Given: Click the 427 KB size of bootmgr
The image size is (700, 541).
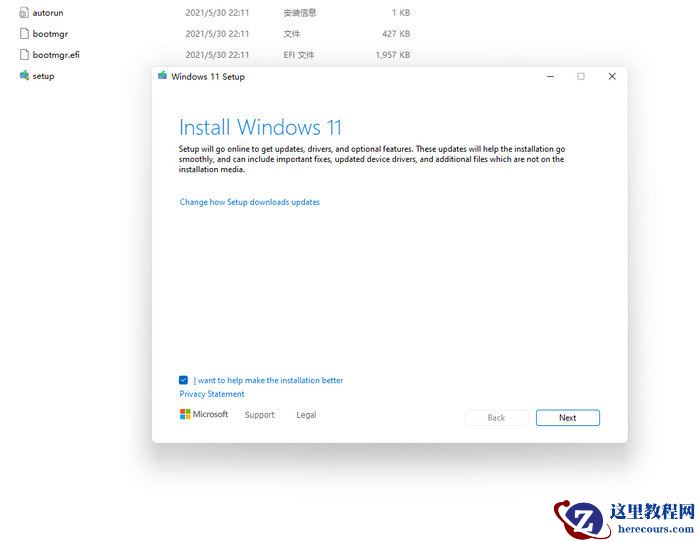Looking at the screenshot, I should coord(396,34).
